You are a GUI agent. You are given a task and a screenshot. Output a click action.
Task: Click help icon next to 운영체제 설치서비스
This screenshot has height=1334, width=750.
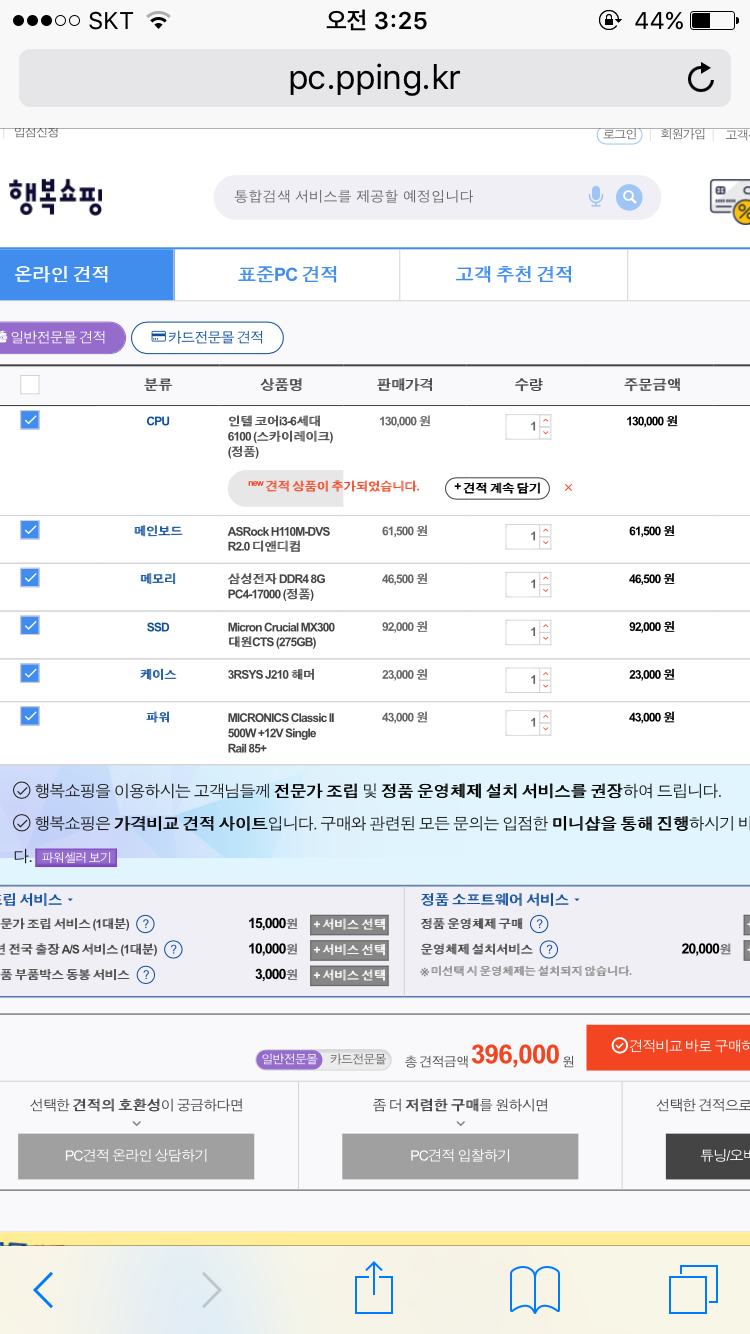[549, 949]
